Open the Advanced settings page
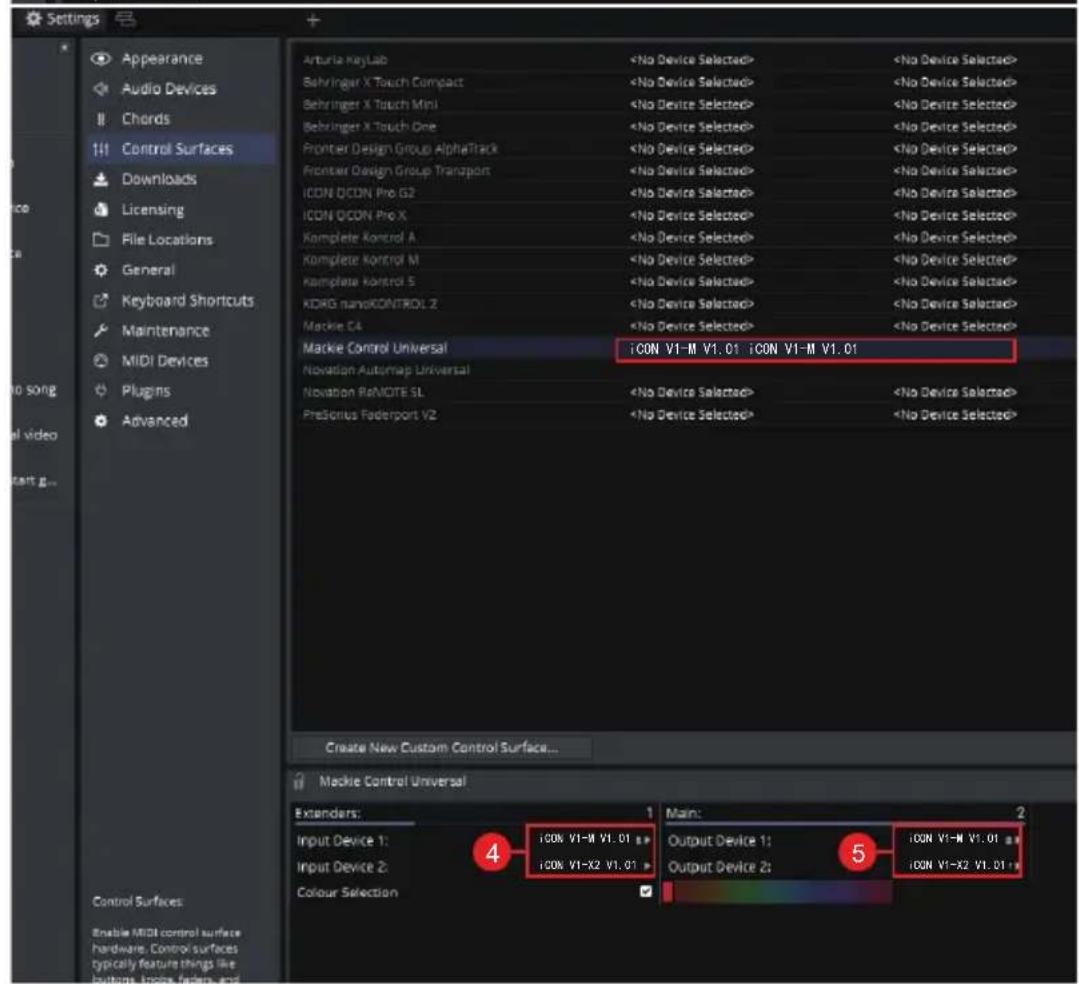The height and width of the screenshot is (984, 1079). coord(154,421)
